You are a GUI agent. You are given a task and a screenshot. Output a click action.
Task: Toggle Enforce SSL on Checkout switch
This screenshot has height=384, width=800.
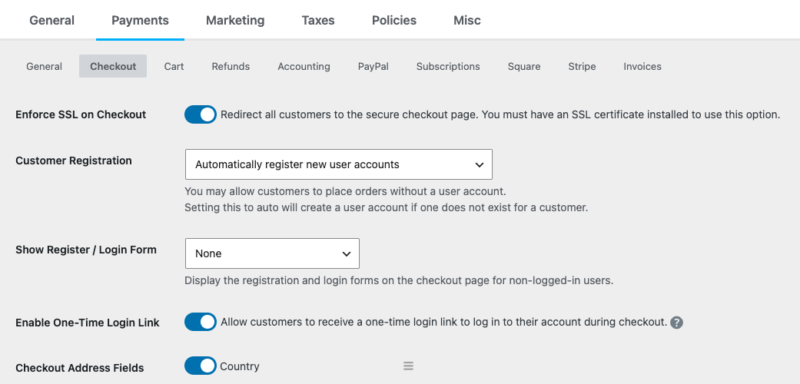pyautogui.click(x=200, y=115)
